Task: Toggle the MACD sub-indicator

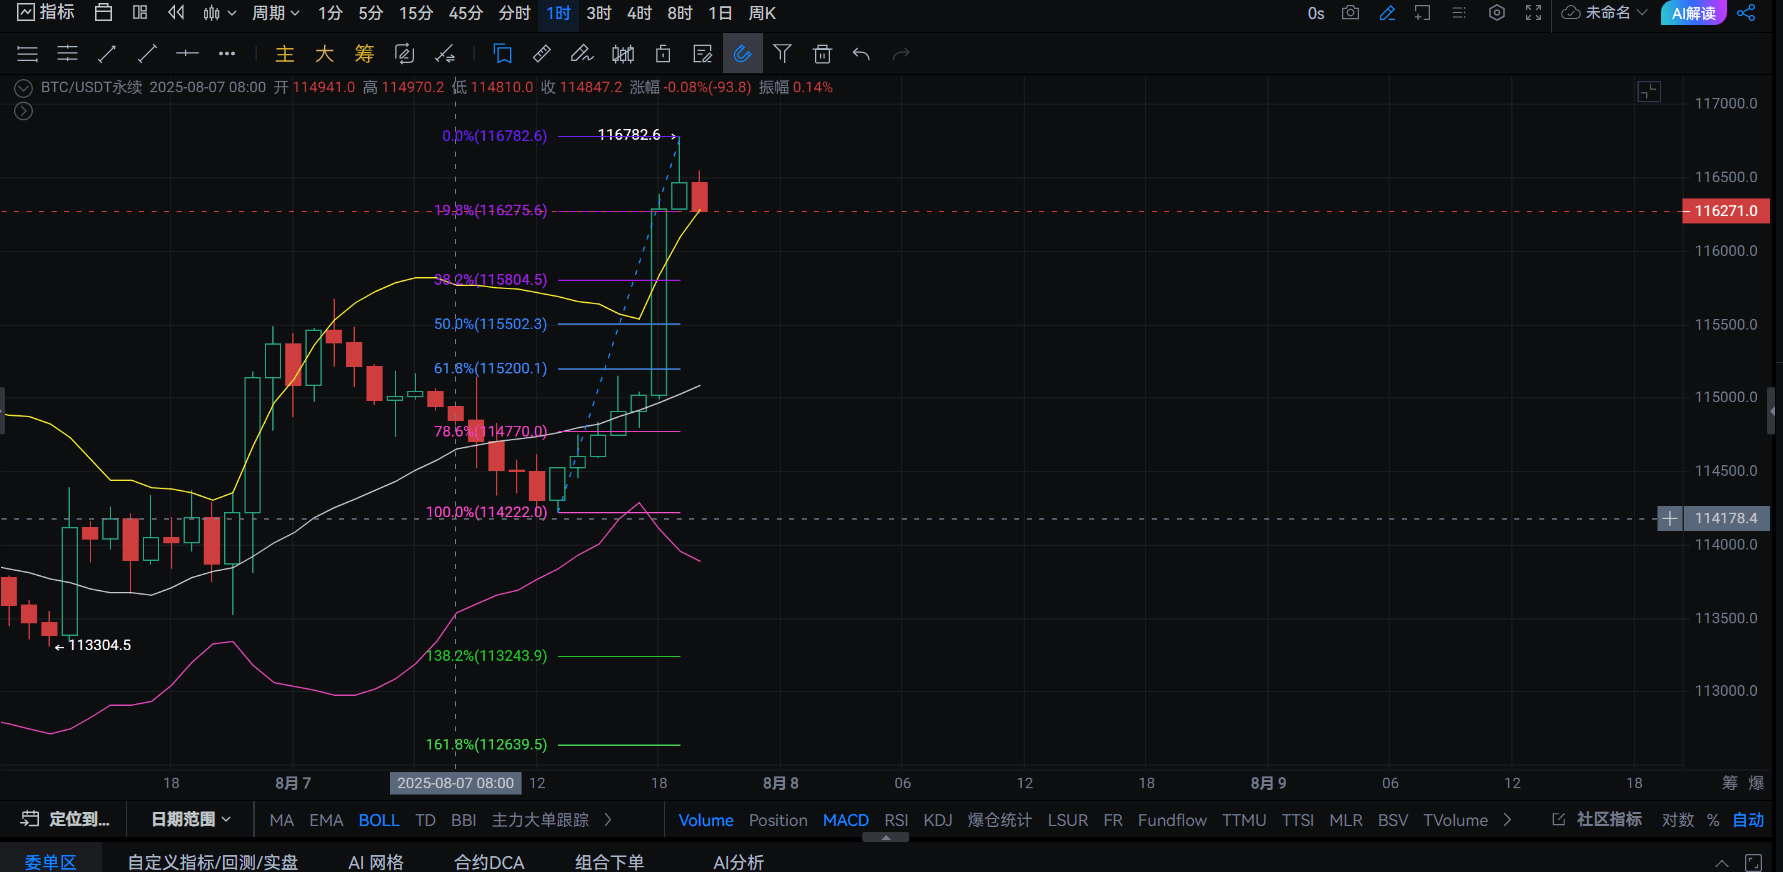Action: point(846,820)
